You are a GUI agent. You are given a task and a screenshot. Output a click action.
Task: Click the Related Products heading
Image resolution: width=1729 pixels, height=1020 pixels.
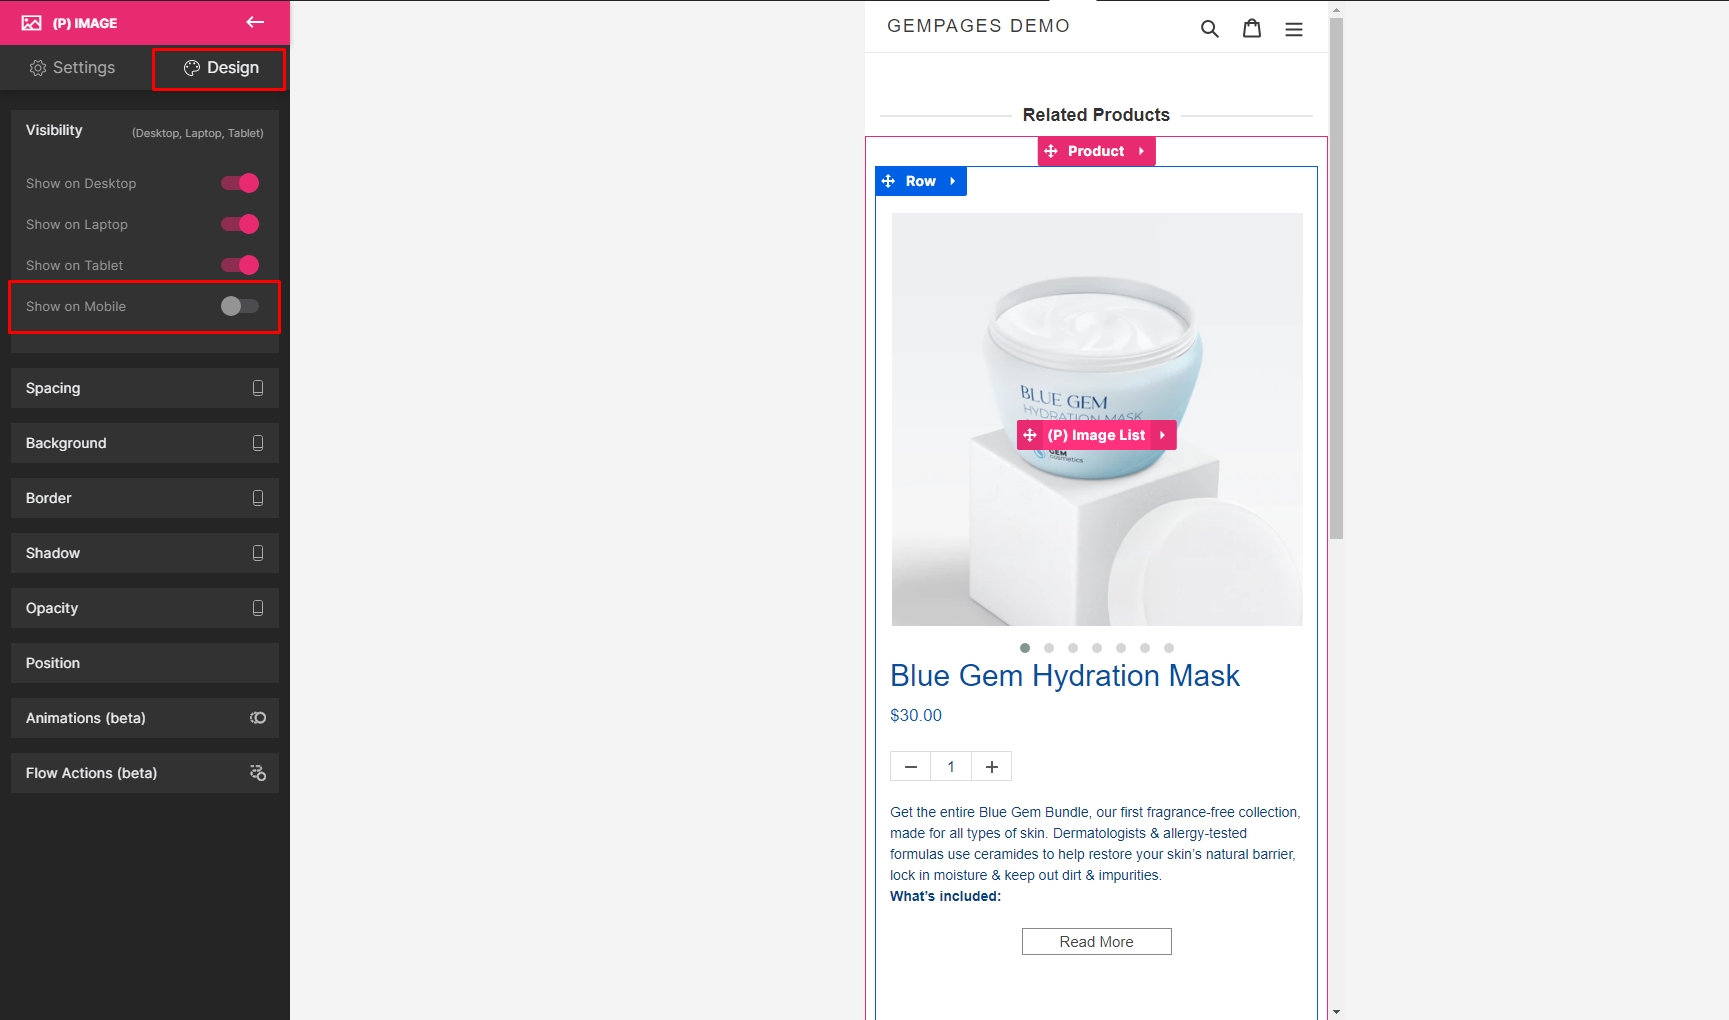(1096, 115)
